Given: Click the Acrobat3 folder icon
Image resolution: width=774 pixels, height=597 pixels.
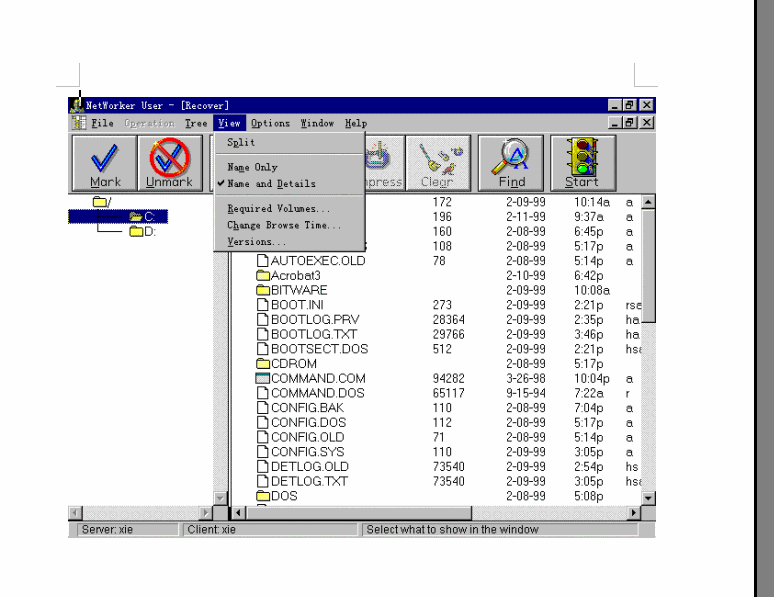Looking at the screenshot, I should click(263, 275).
